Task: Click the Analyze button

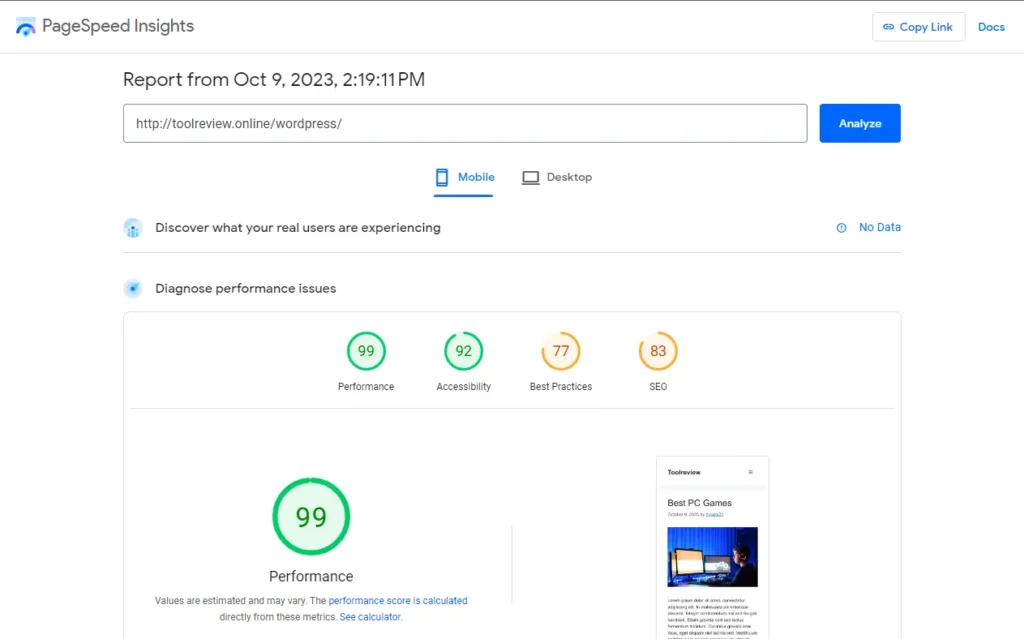Action: (x=859, y=123)
